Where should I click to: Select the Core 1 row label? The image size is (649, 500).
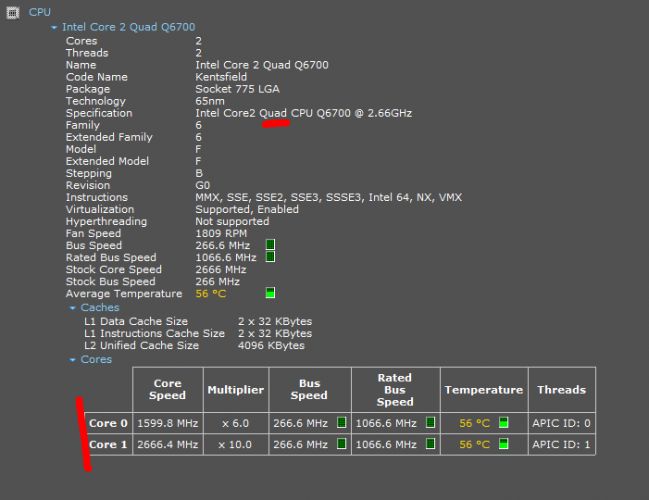[108, 444]
